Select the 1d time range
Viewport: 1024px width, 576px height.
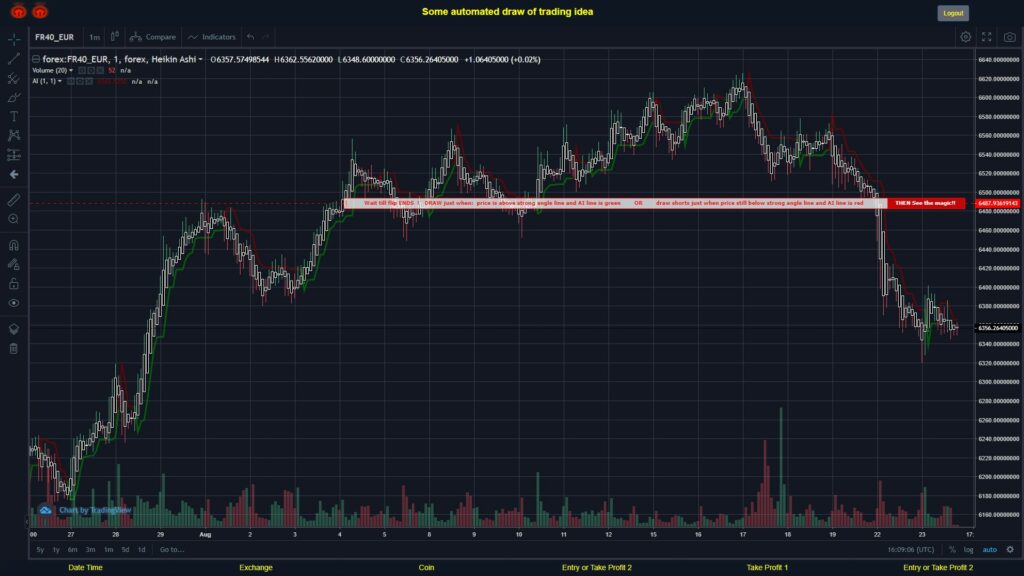[142, 550]
